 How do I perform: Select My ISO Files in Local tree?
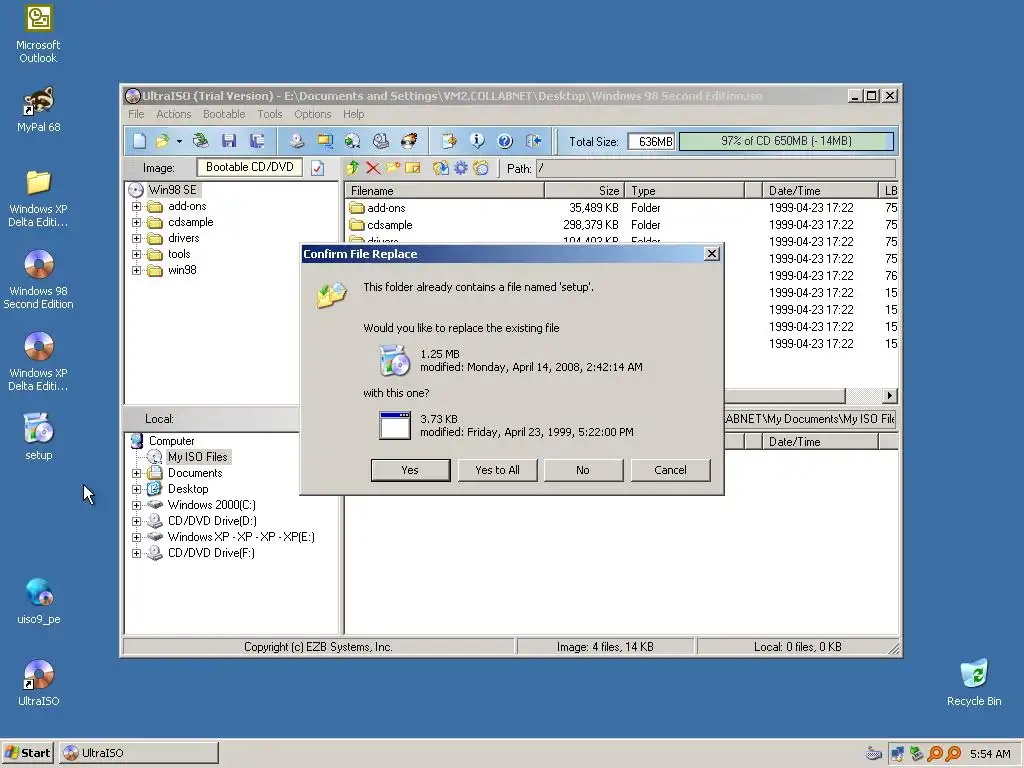pos(197,457)
